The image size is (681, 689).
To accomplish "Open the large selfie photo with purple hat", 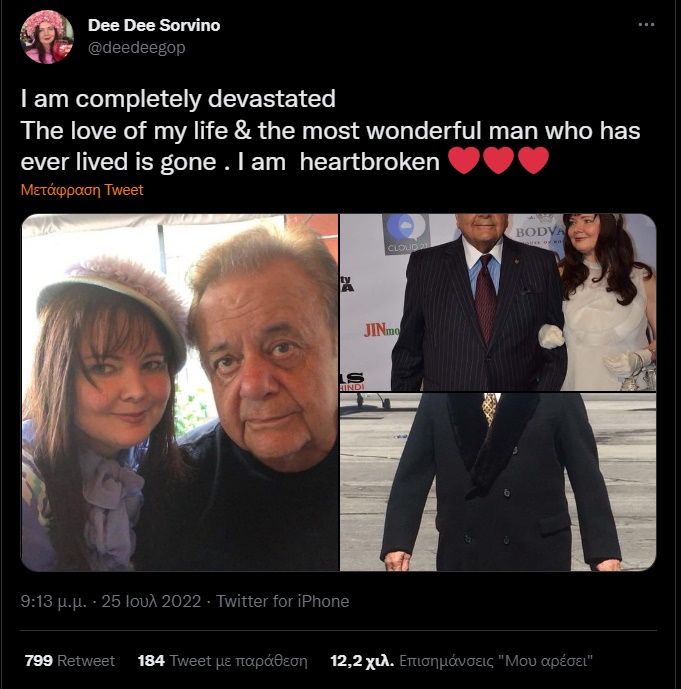I will click(180, 392).
